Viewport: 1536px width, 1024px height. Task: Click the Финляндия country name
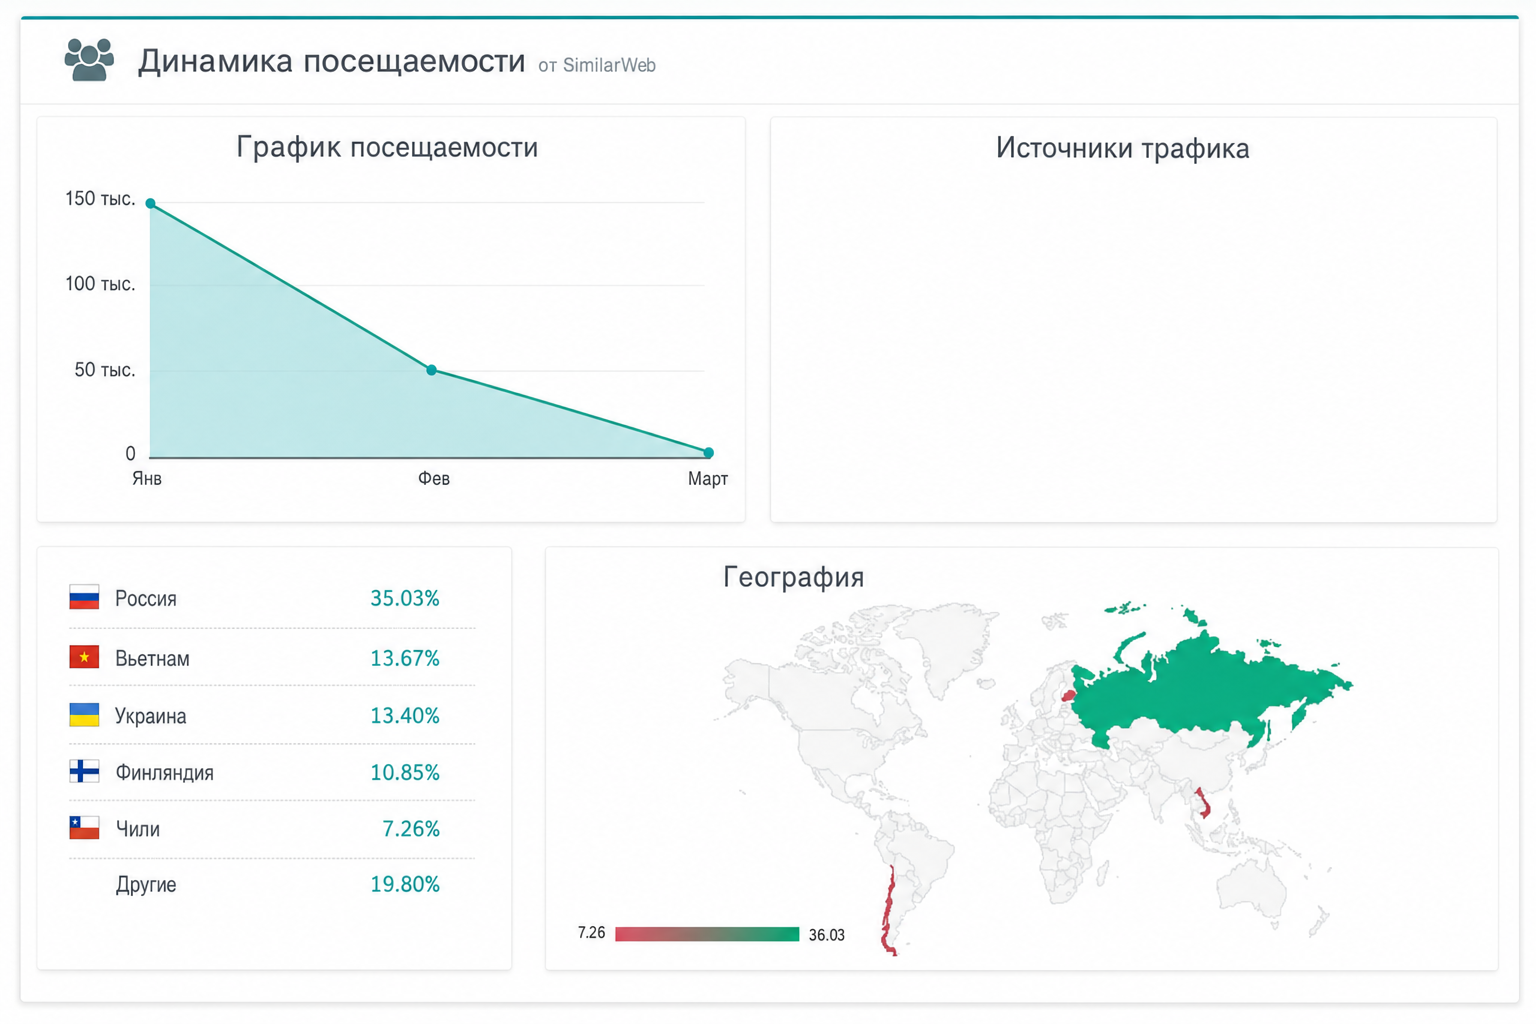click(x=164, y=773)
